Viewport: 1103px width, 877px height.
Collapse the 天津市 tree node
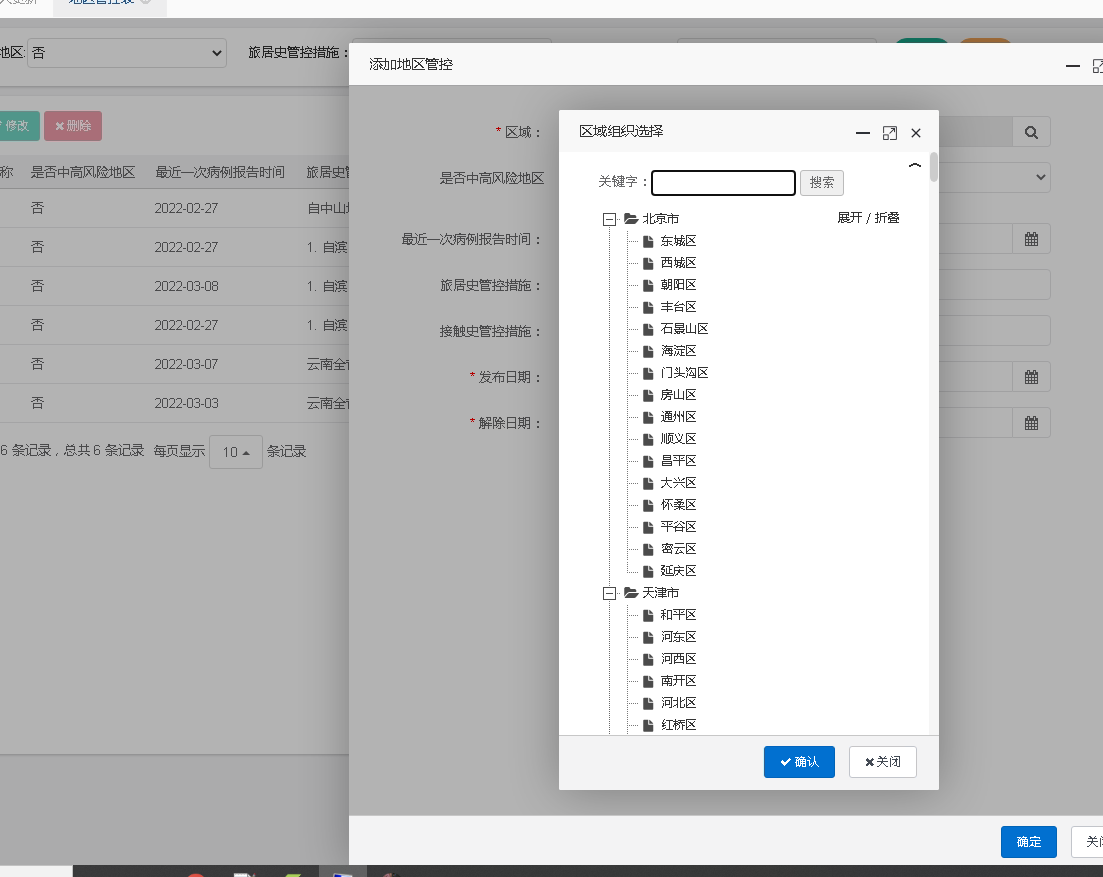click(x=609, y=594)
